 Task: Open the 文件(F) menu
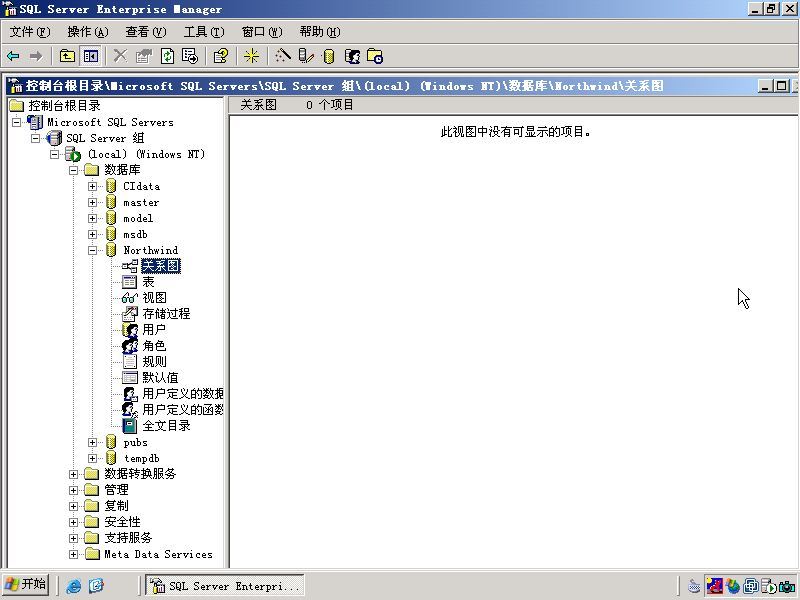[x=30, y=32]
